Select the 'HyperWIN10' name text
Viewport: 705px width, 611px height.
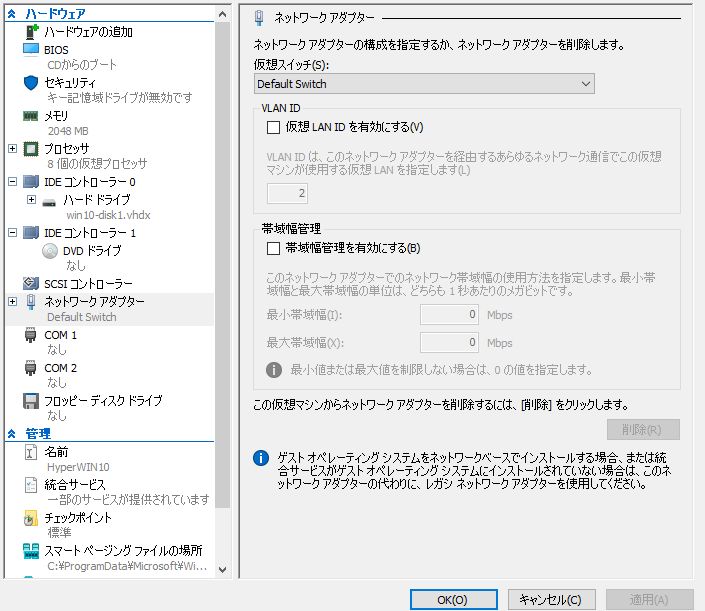78,467
